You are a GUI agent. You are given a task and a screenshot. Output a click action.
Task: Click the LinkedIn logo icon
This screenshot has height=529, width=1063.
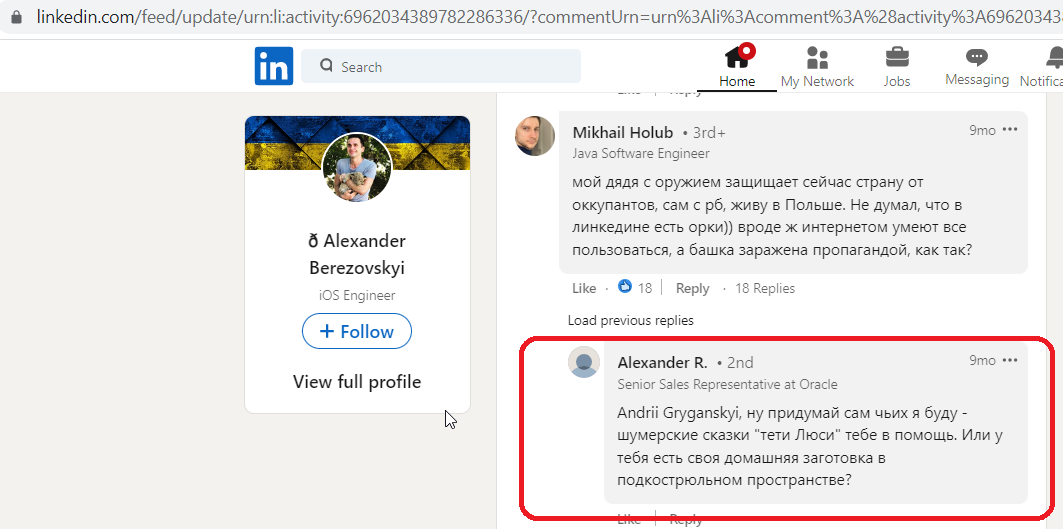(274, 66)
